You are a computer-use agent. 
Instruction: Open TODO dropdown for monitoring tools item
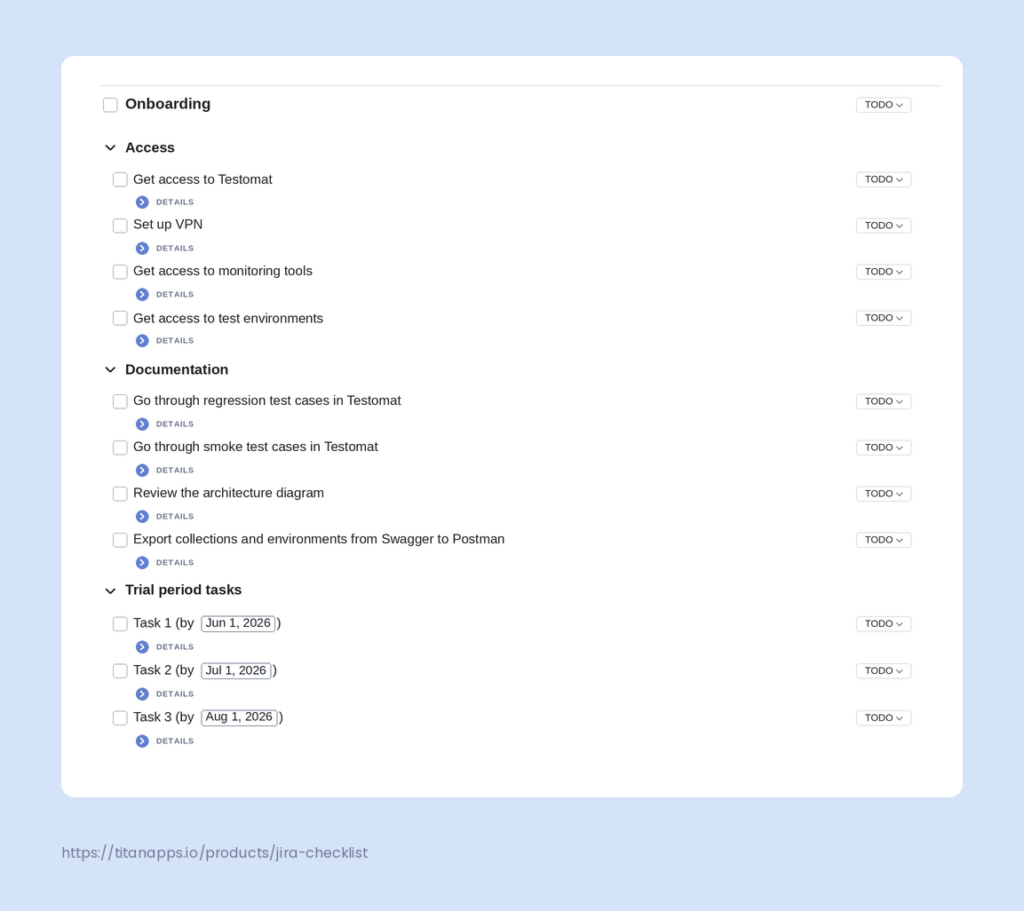[x=884, y=272]
